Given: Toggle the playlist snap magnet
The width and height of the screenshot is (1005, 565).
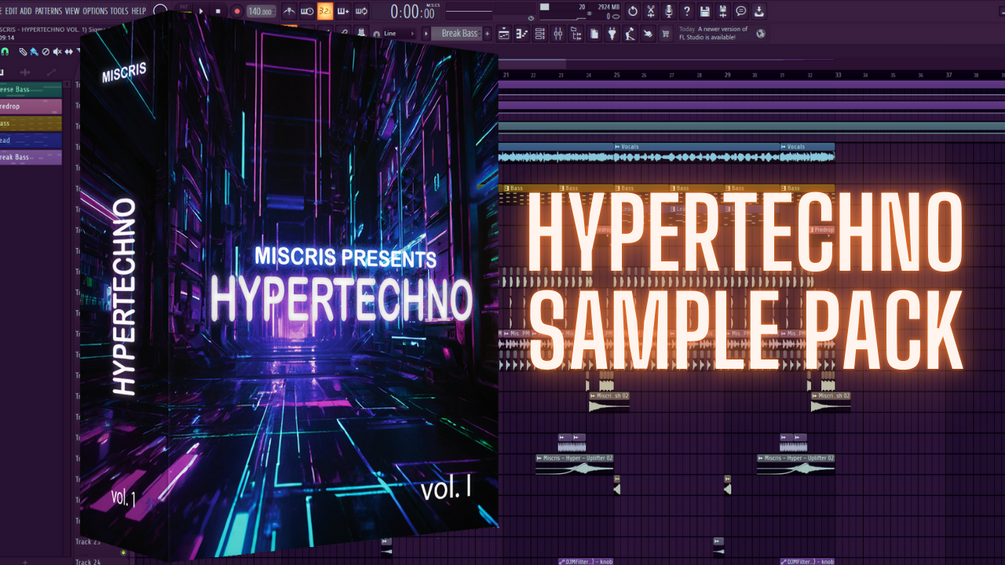Looking at the screenshot, I should [x=5, y=52].
